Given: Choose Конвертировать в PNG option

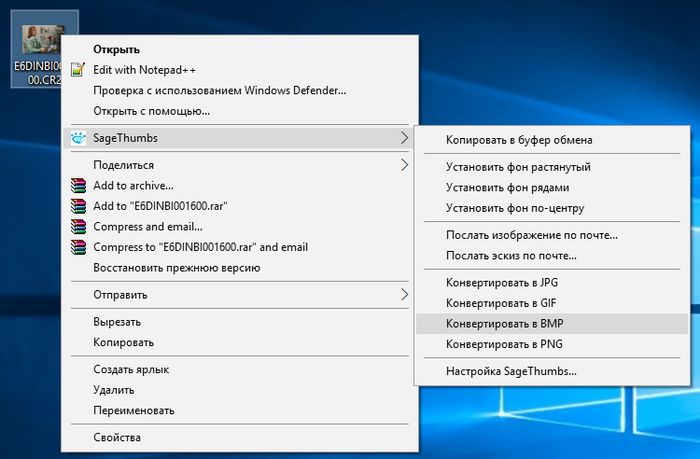Looking at the screenshot, I should point(505,344).
